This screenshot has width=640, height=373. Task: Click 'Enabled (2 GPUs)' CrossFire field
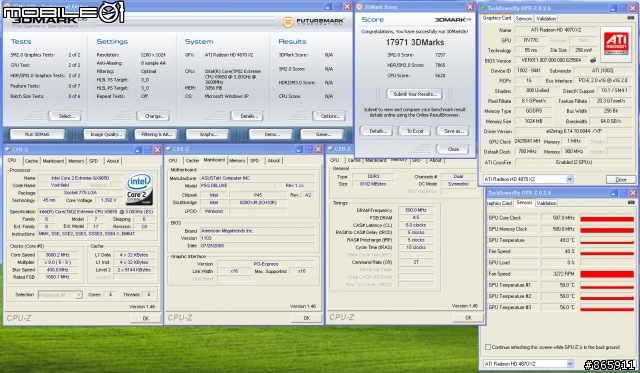coord(573,162)
